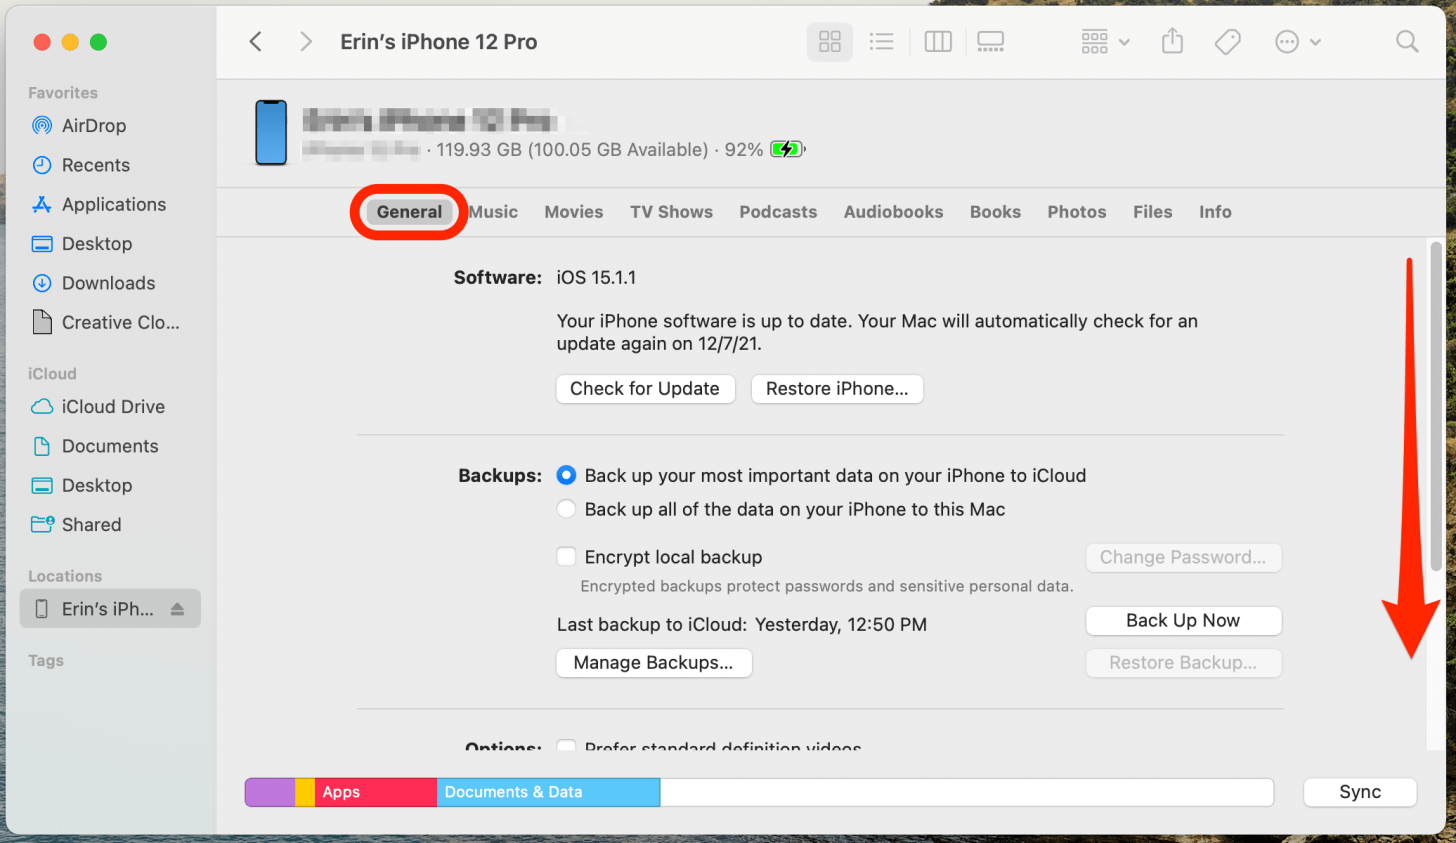Image resolution: width=1456 pixels, height=843 pixels.
Task: Open the ellipsis action menu
Action: coord(1298,41)
